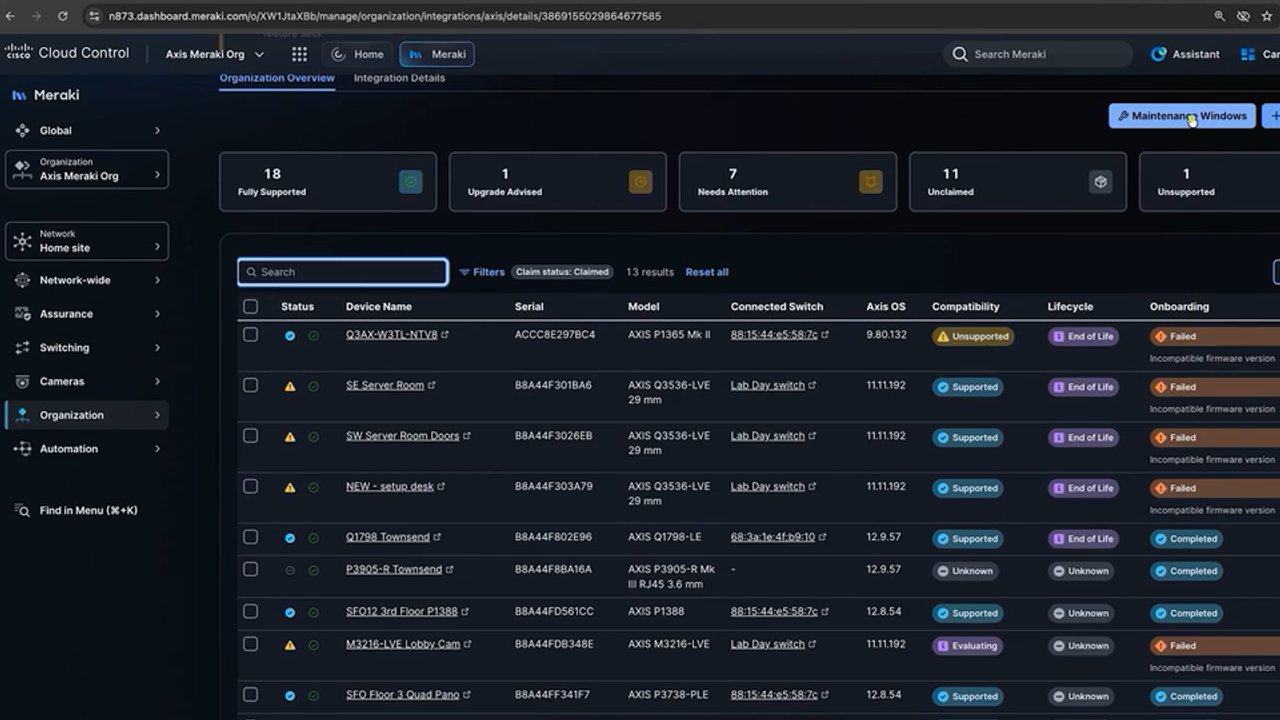1280x720 pixels.
Task: Check the box for M3216-LVE Lobby Cam row
Action: (x=250, y=644)
